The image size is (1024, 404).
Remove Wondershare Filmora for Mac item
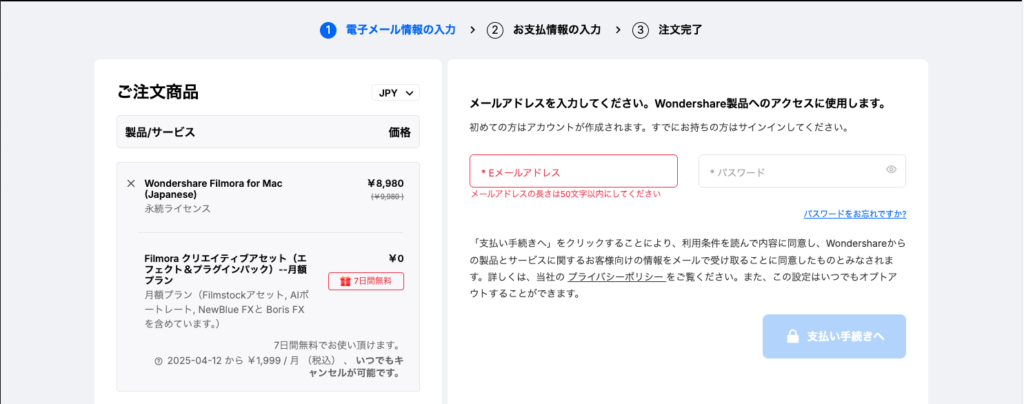(131, 183)
